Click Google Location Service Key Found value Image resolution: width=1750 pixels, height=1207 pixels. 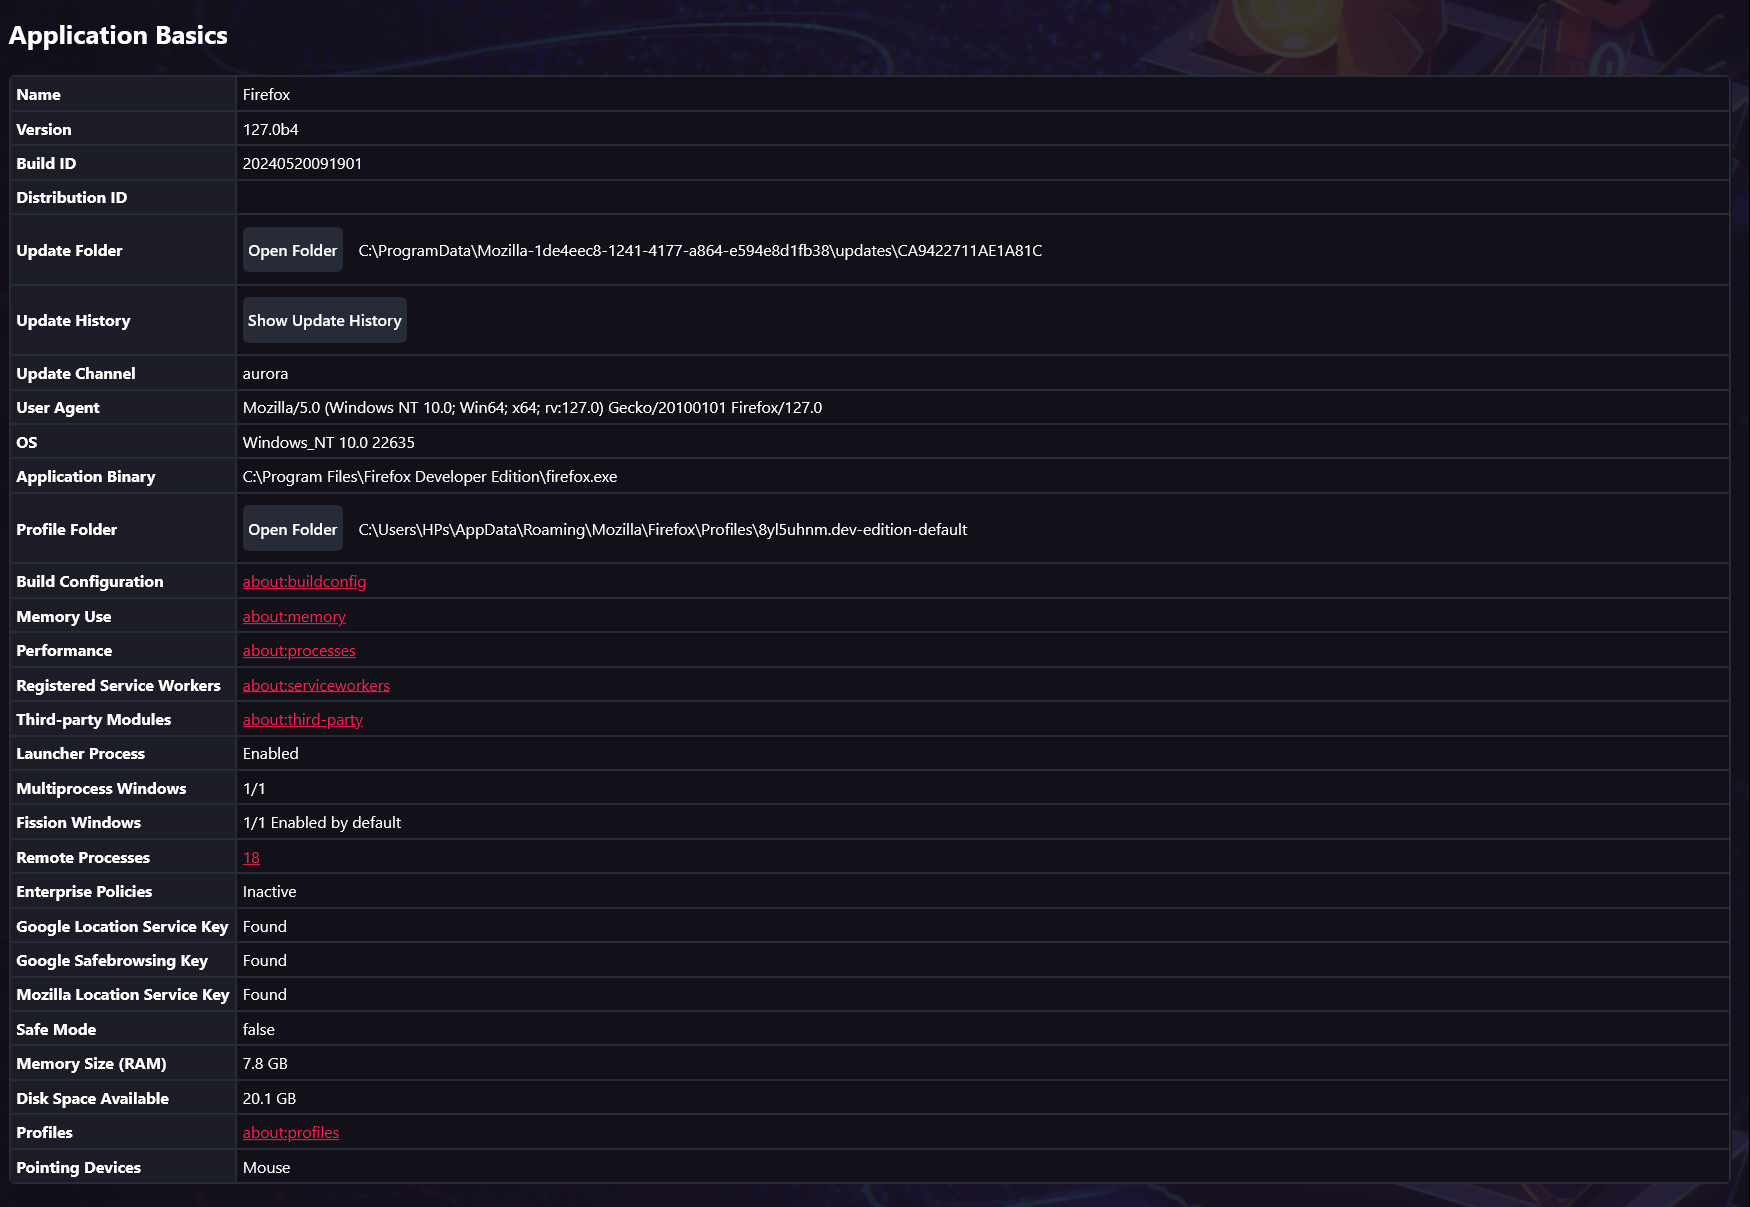(264, 927)
